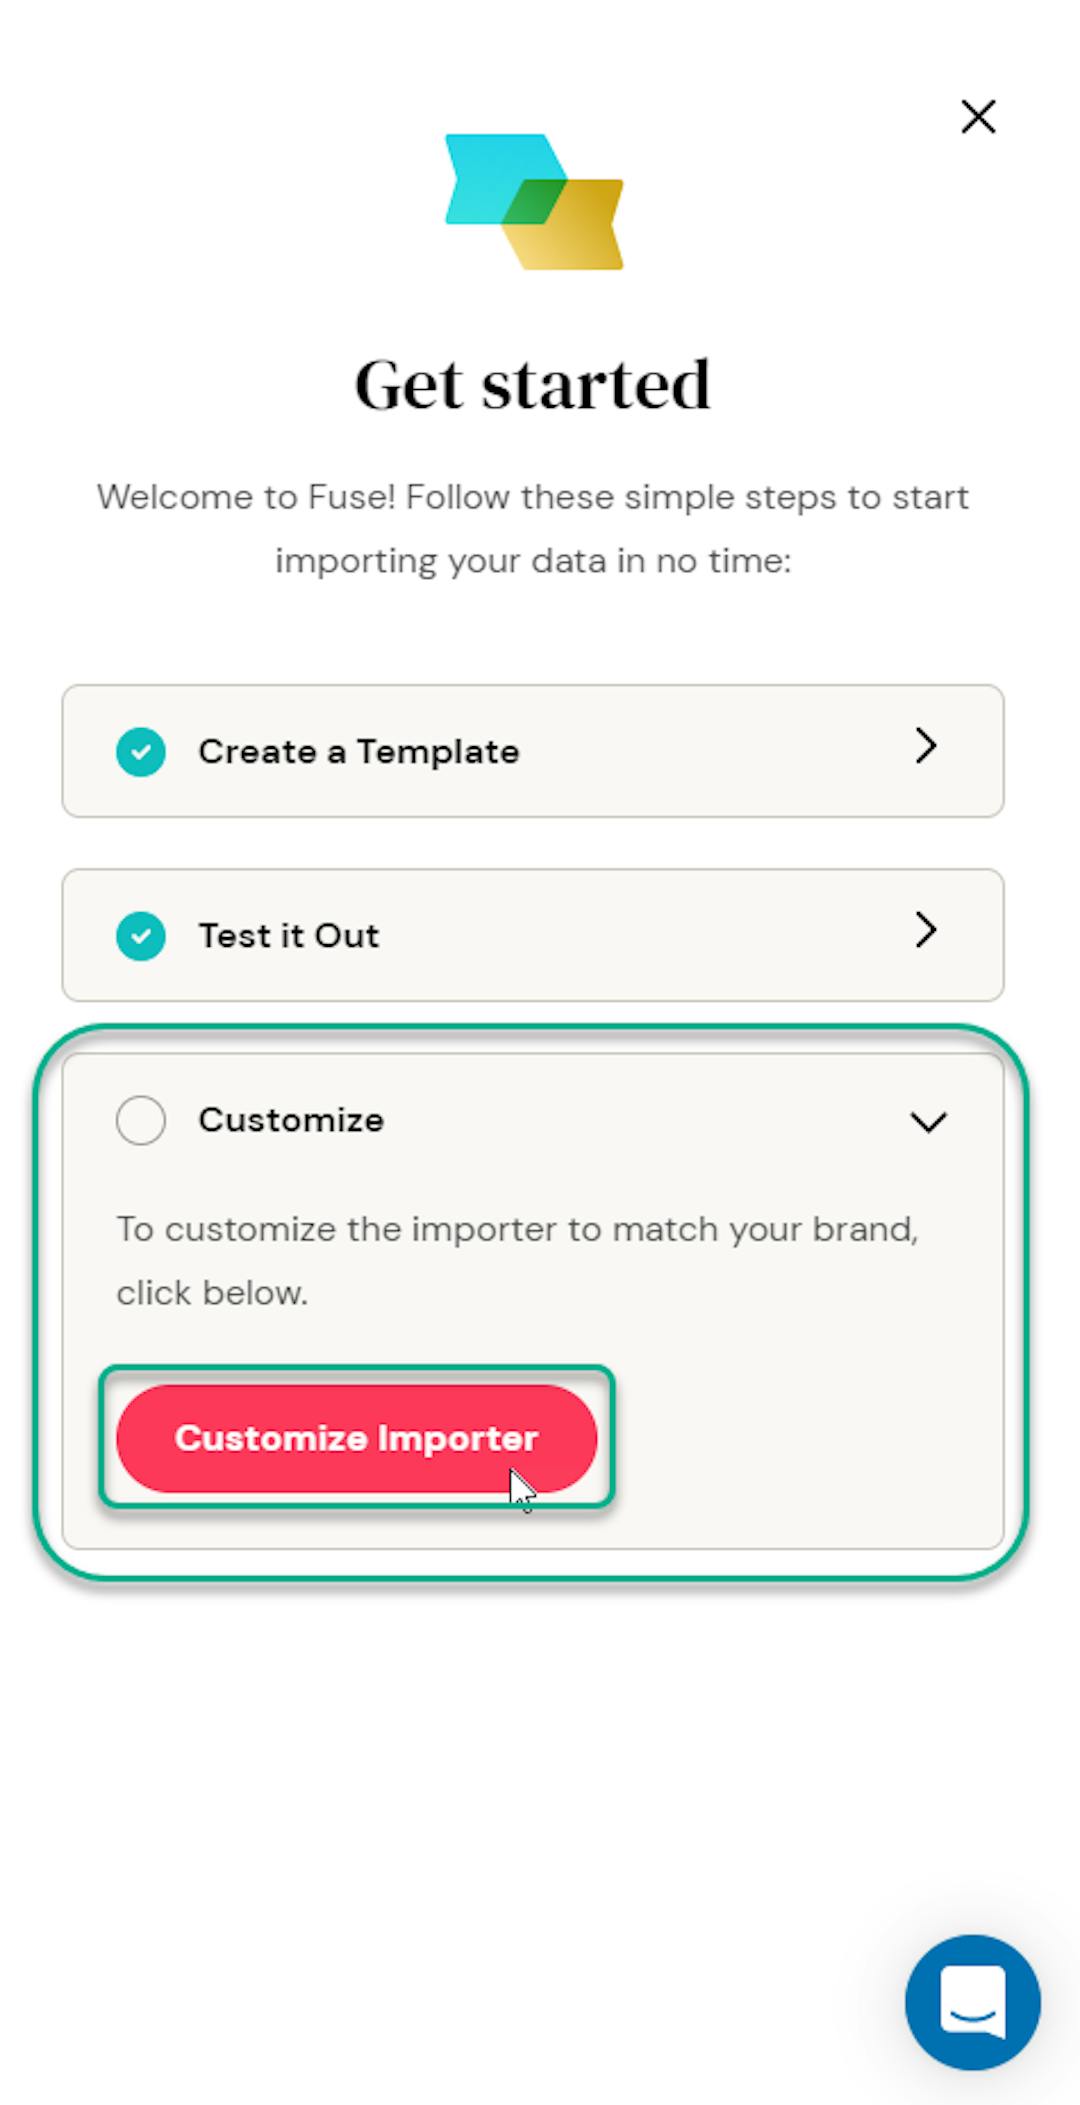This screenshot has width=1080, height=2105.
Task: Close the Get started panel
Action: [x=978, y=116]
